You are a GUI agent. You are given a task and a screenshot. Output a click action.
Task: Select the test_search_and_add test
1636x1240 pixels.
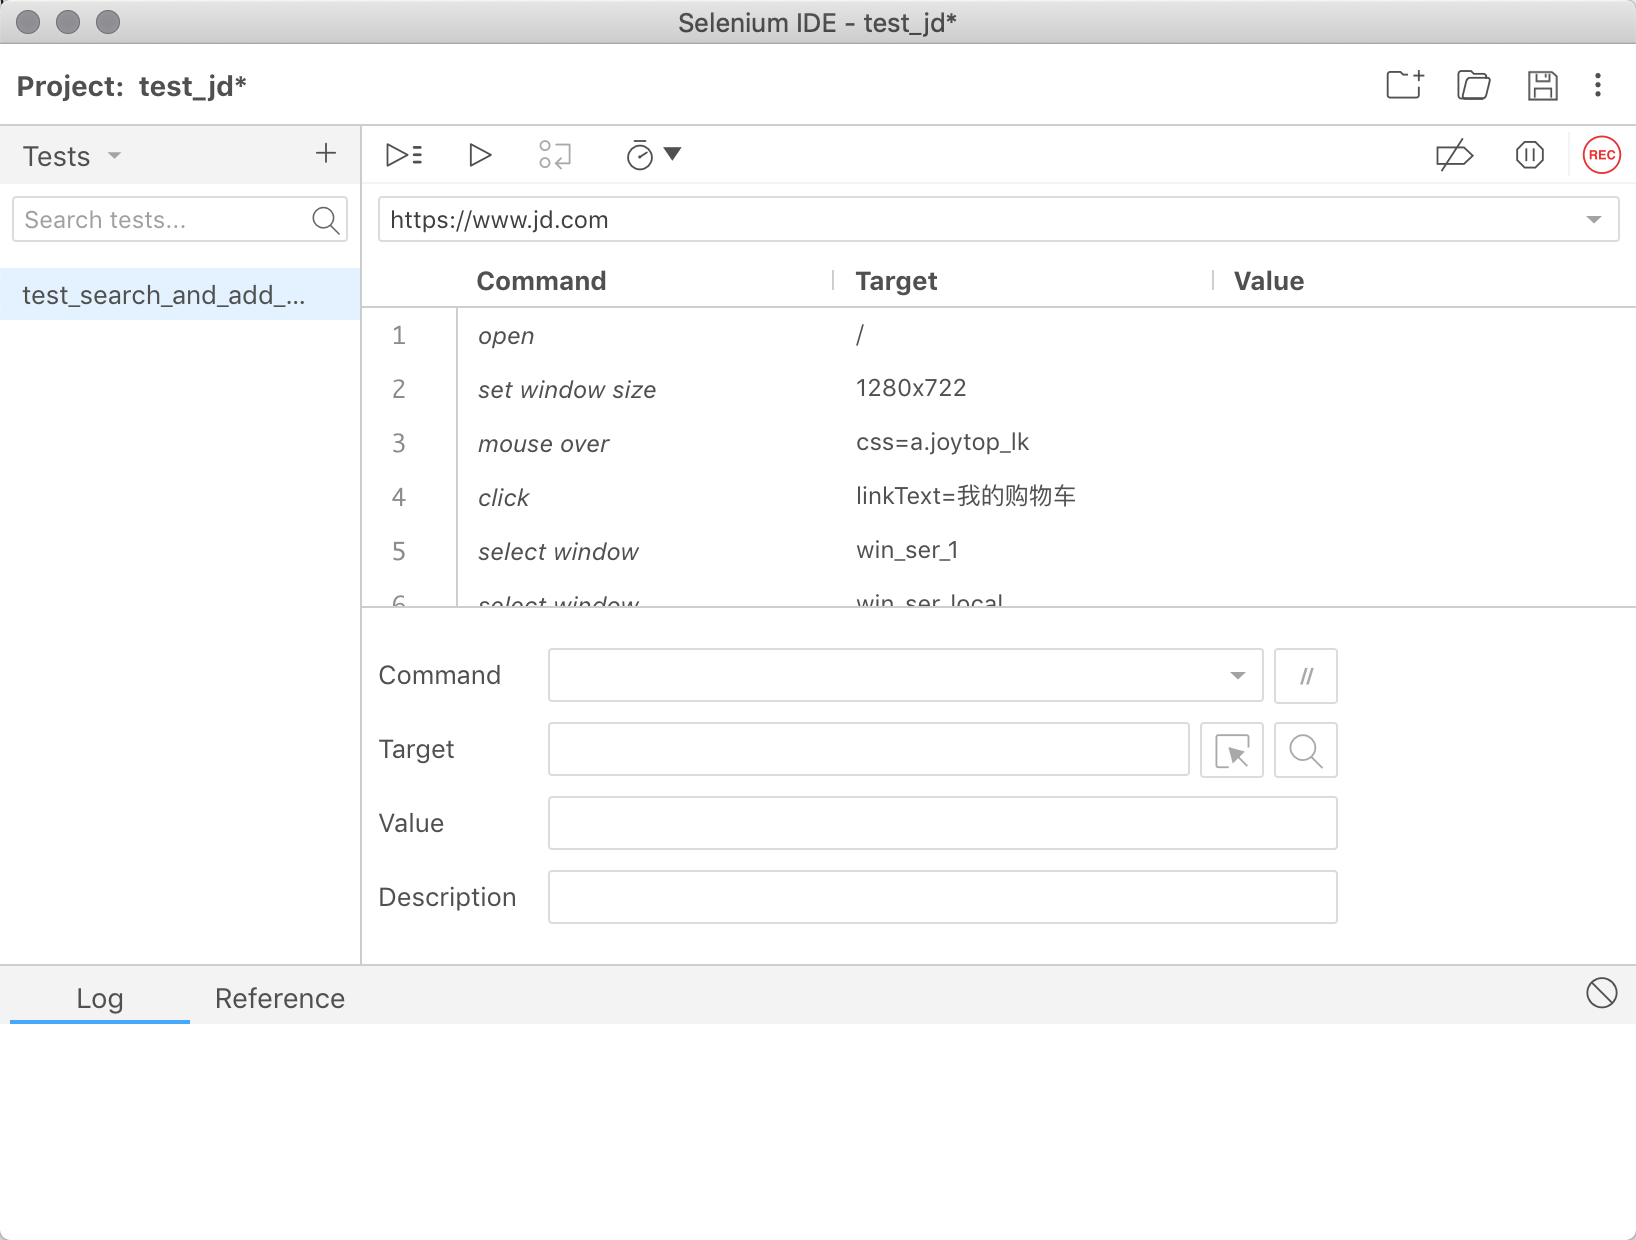click(x=164, y=295)
